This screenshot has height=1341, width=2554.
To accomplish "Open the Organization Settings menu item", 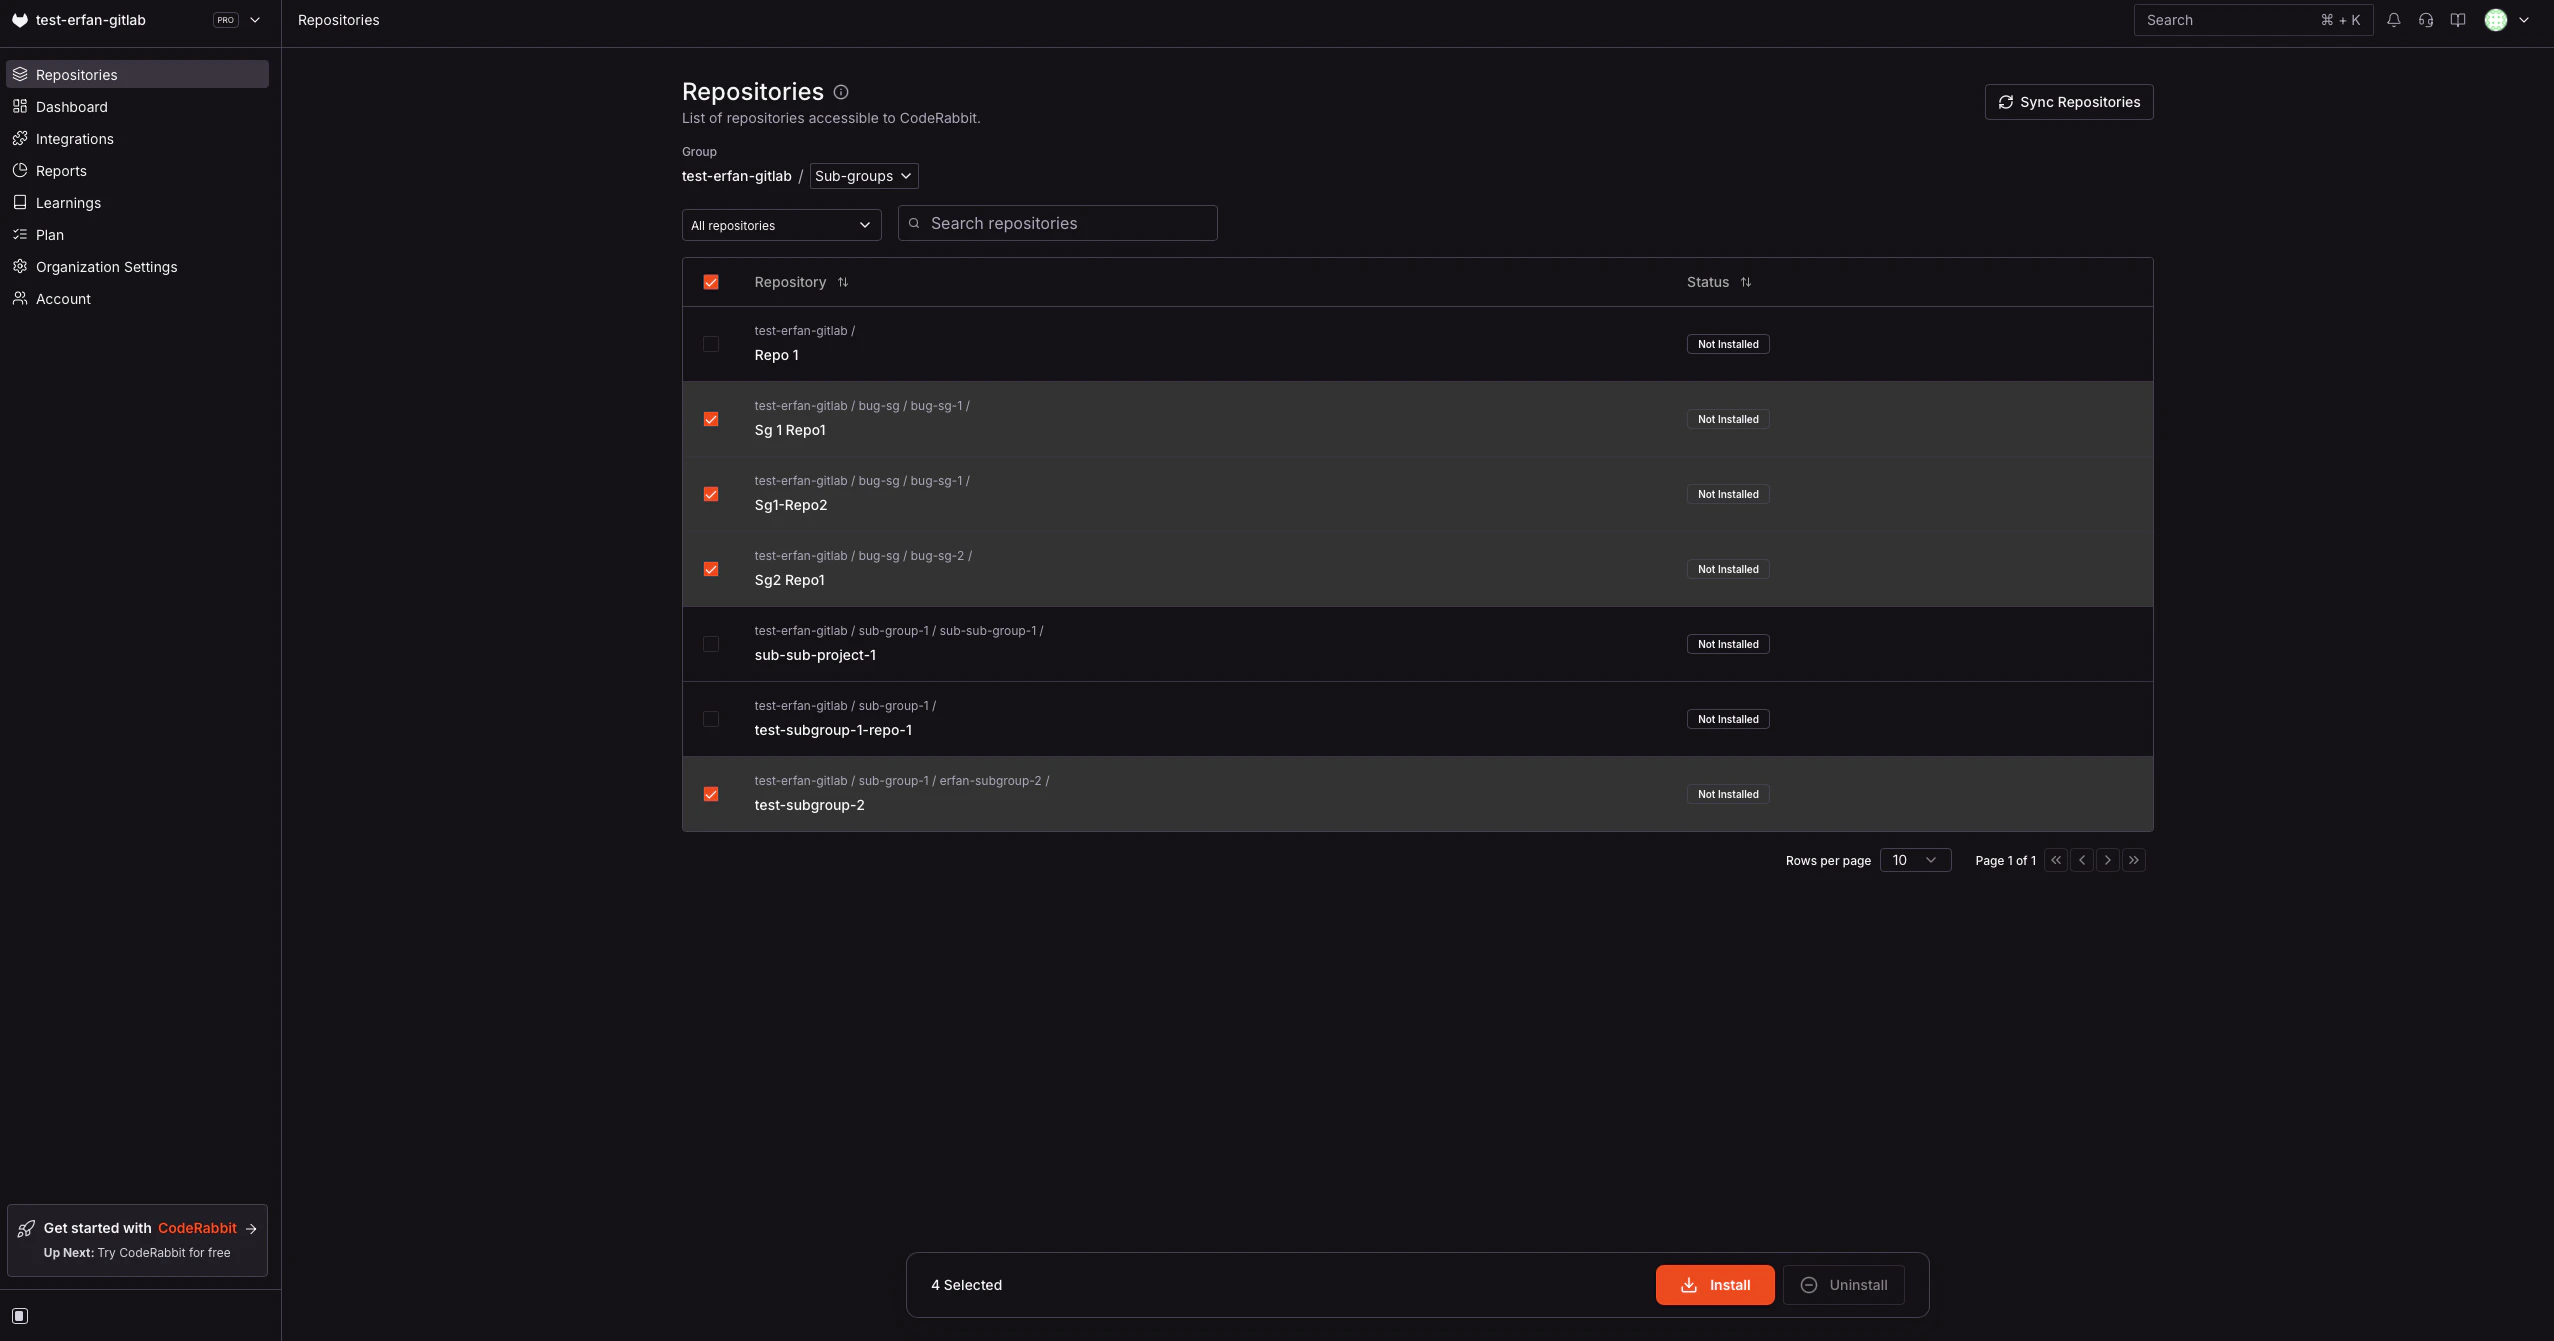I will point(137,266).
